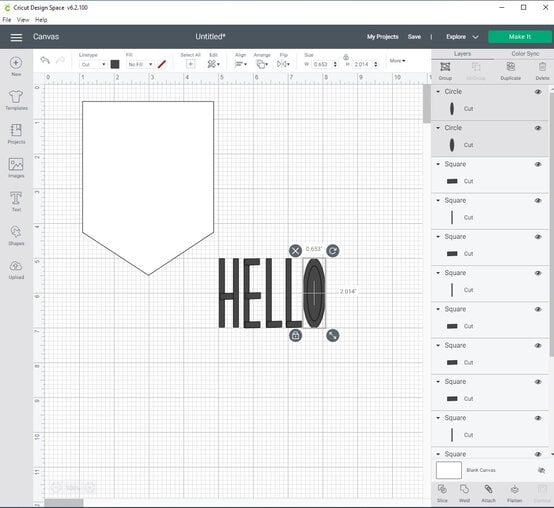The image size is (554, 508).
Task: Click the Width size input field
Action: (x=322, y=64)
